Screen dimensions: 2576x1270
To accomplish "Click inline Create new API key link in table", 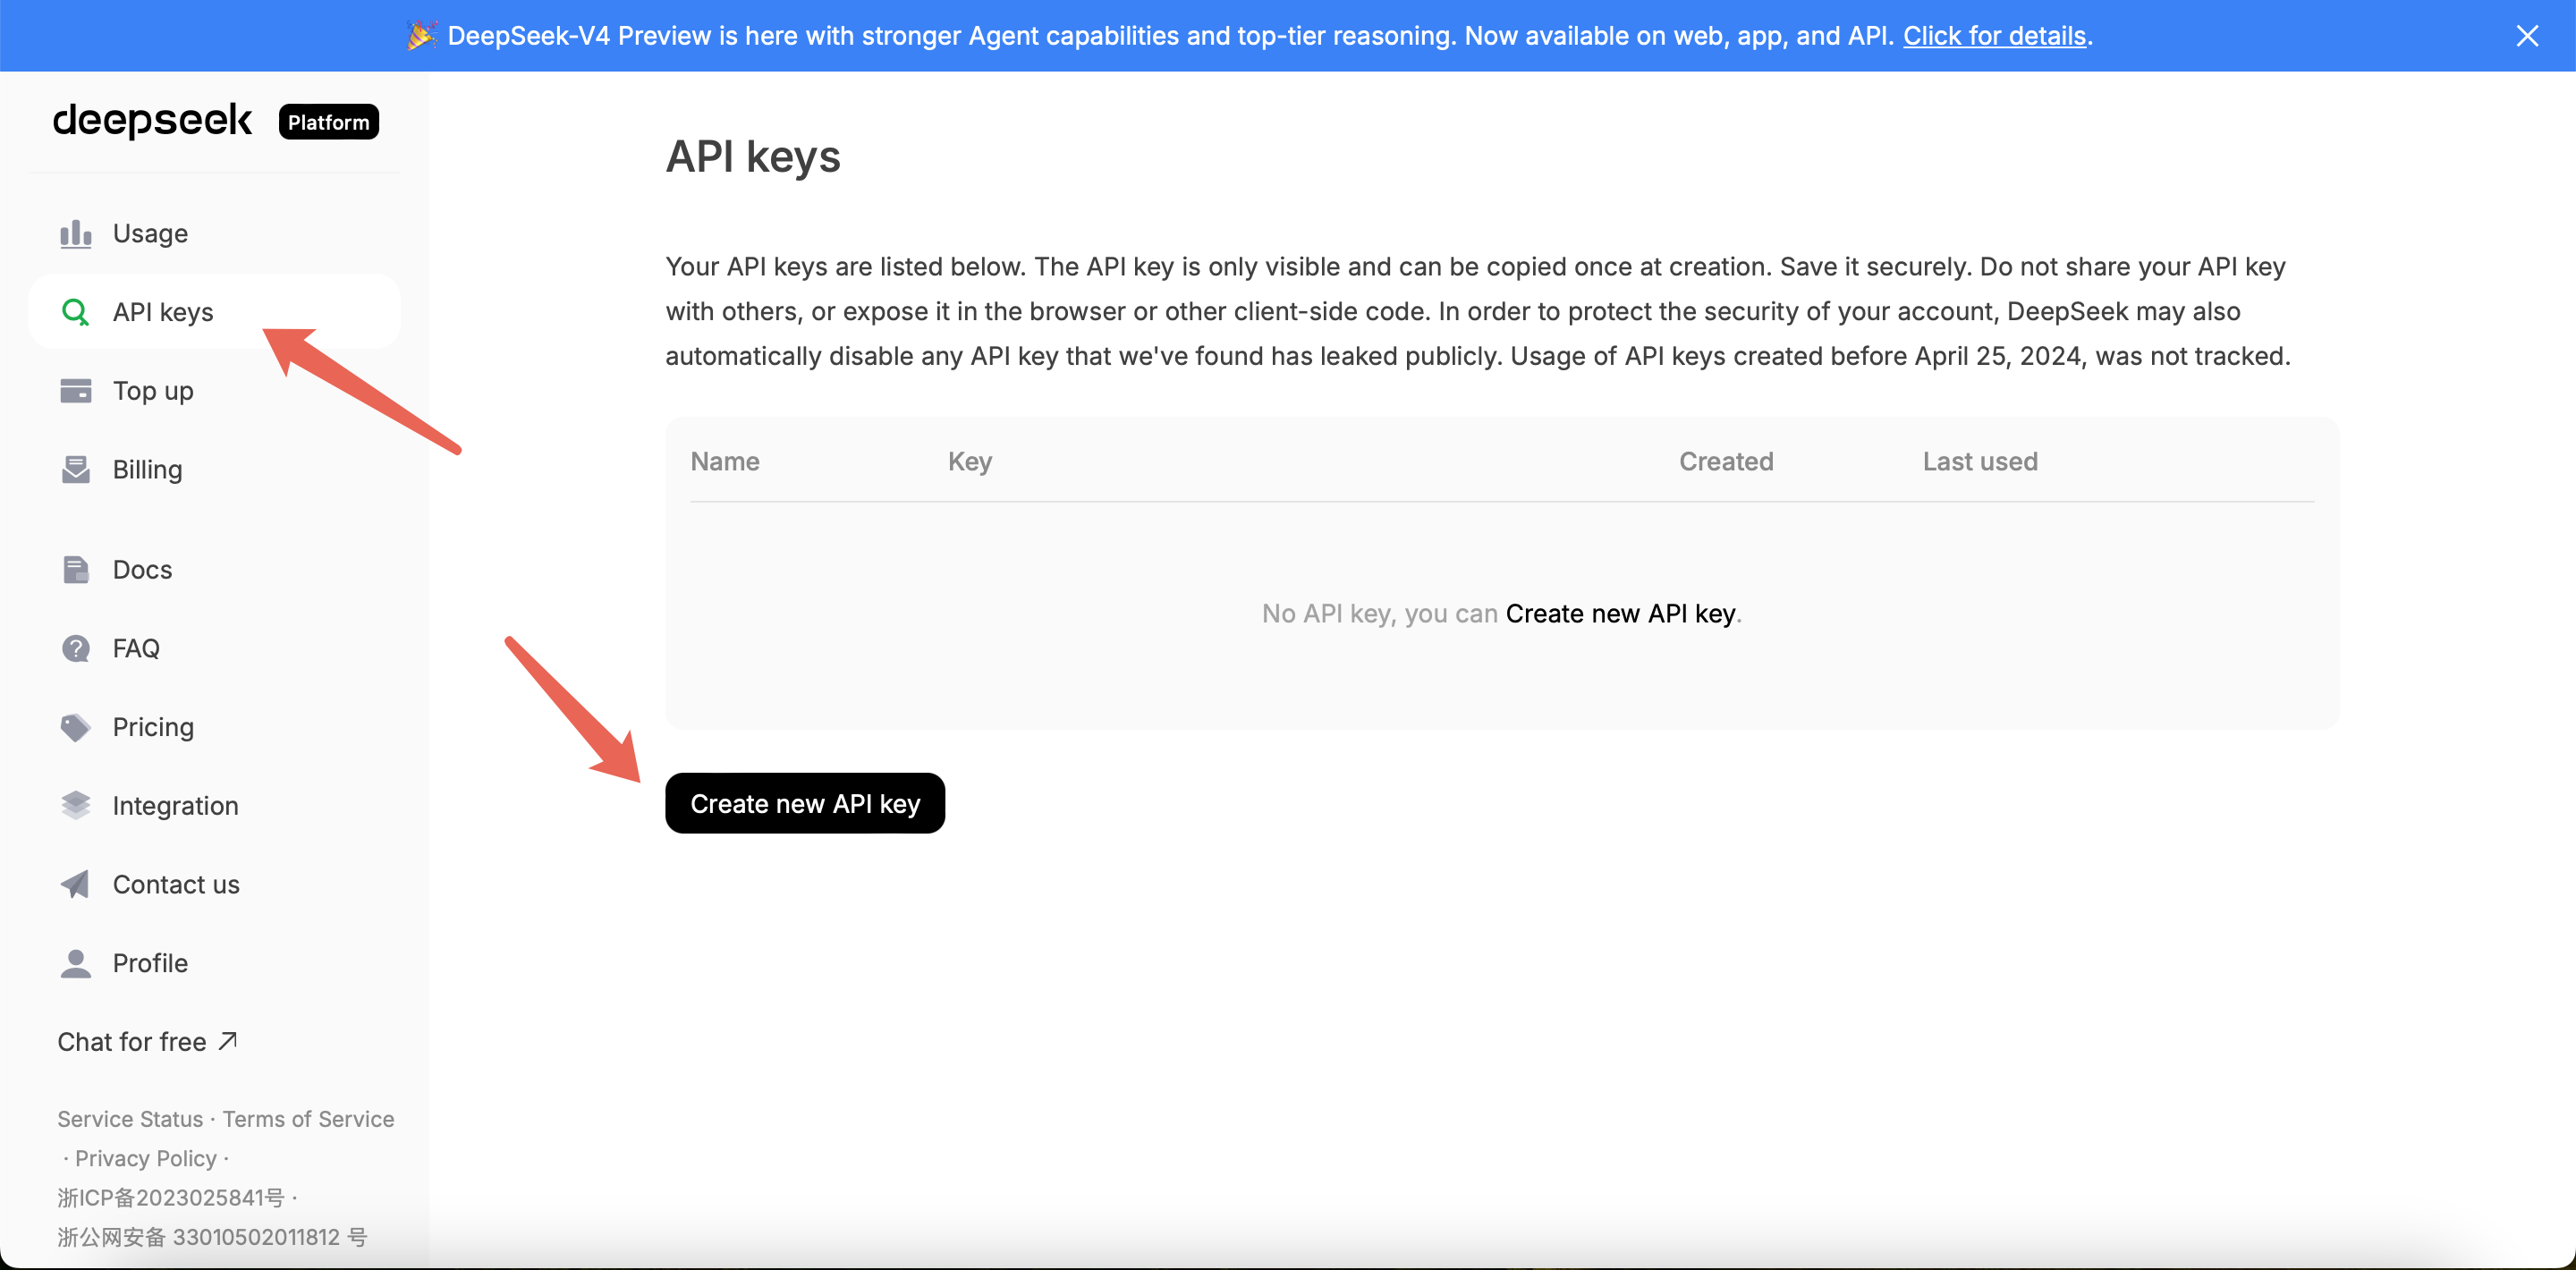I will pyautogui.click(x=1620, y=614).
